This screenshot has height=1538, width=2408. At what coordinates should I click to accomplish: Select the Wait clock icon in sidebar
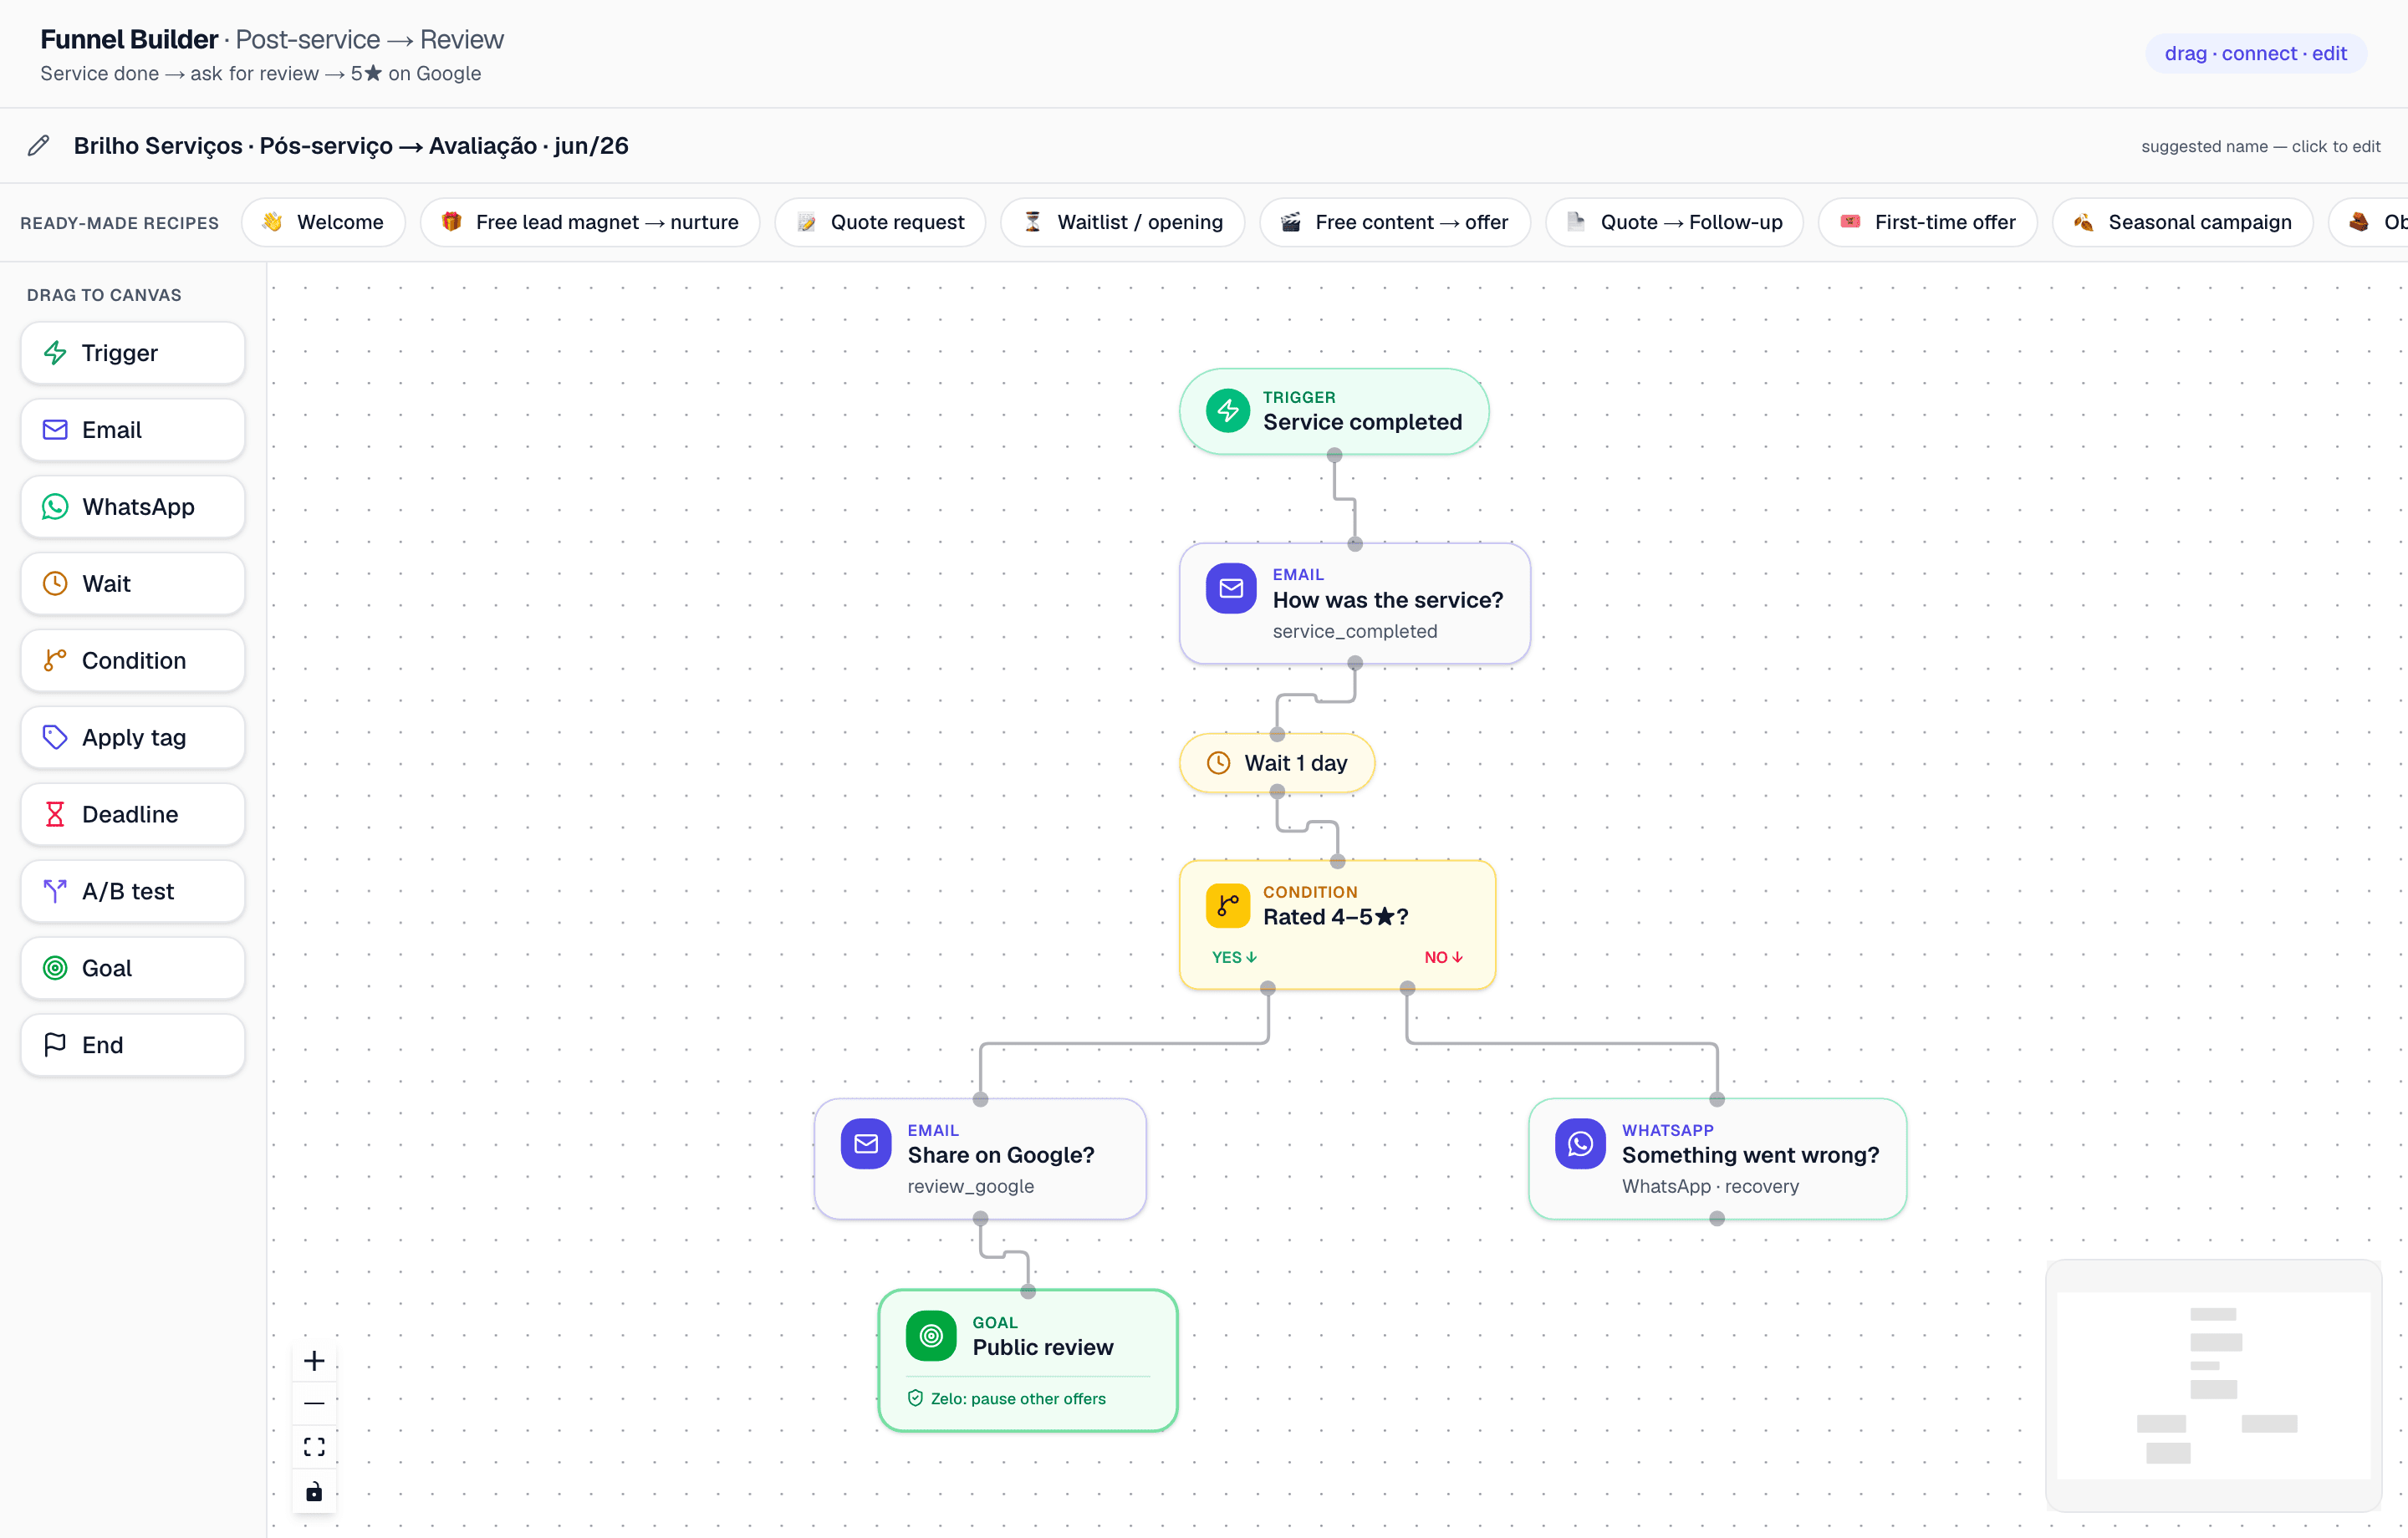coord(55,584)
